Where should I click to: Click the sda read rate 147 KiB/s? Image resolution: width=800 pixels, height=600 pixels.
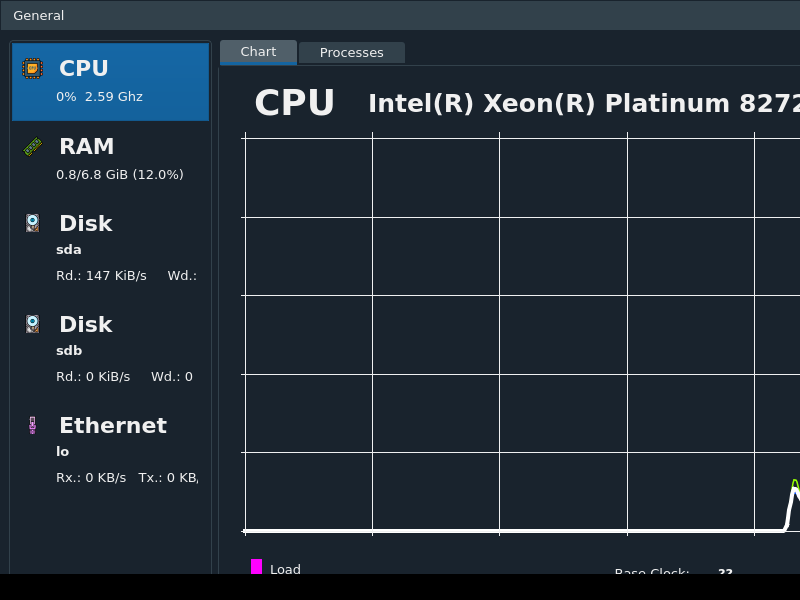coord(102,276)
